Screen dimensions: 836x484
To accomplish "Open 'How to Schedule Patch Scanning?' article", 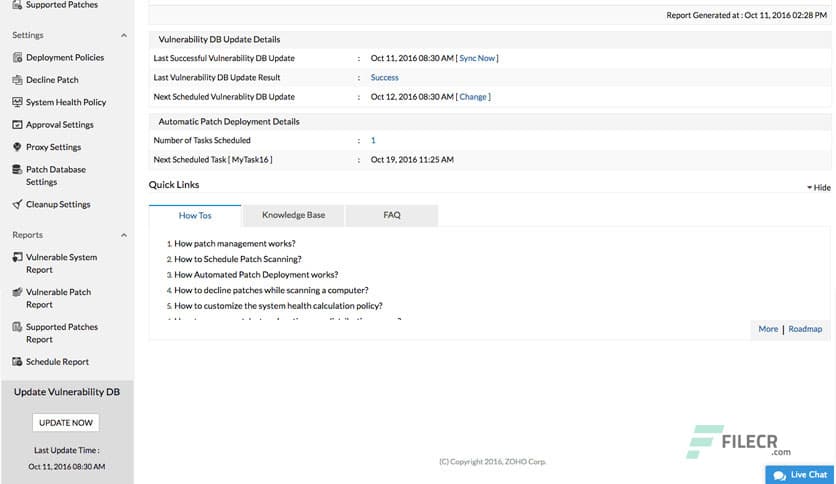I will coord(238,259).
